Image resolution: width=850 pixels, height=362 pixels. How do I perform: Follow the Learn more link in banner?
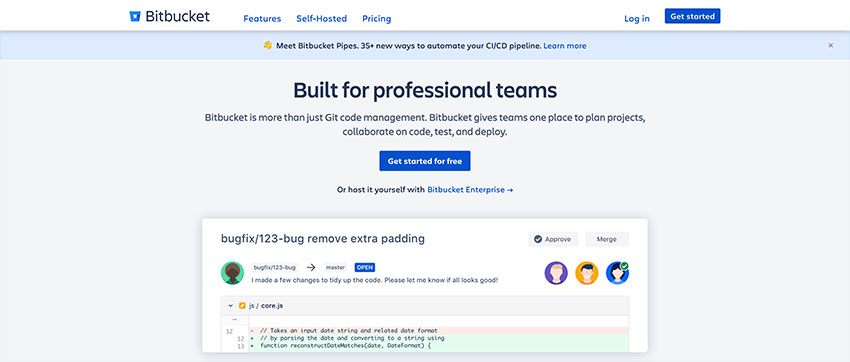click(565, 46)
